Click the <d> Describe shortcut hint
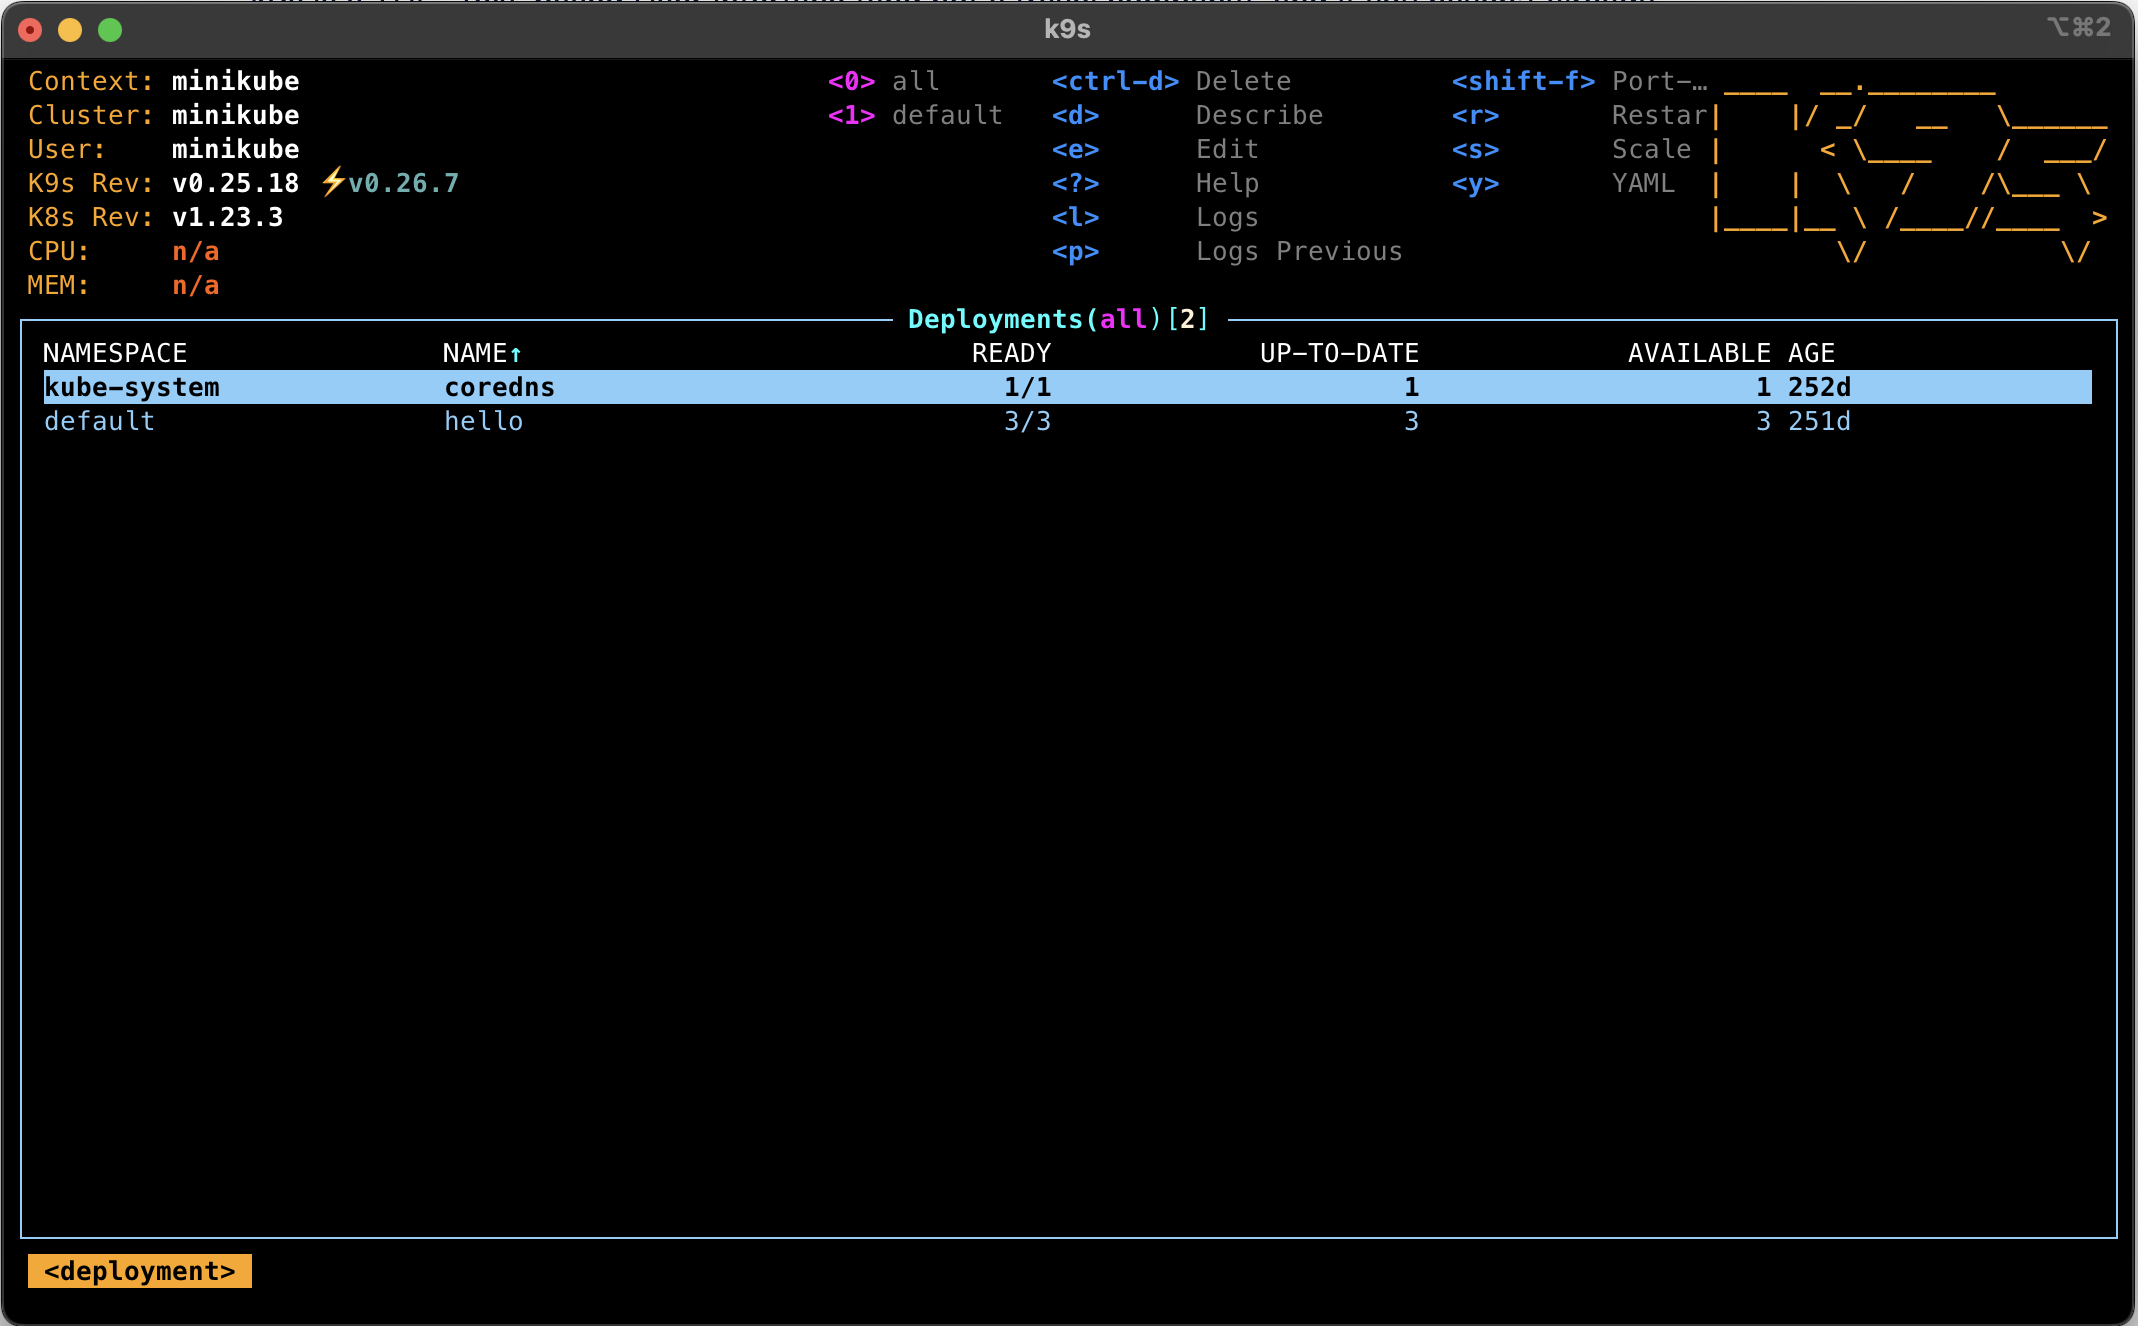Viewport: 2138px width, 1326px height. (x=1187, y=115)
